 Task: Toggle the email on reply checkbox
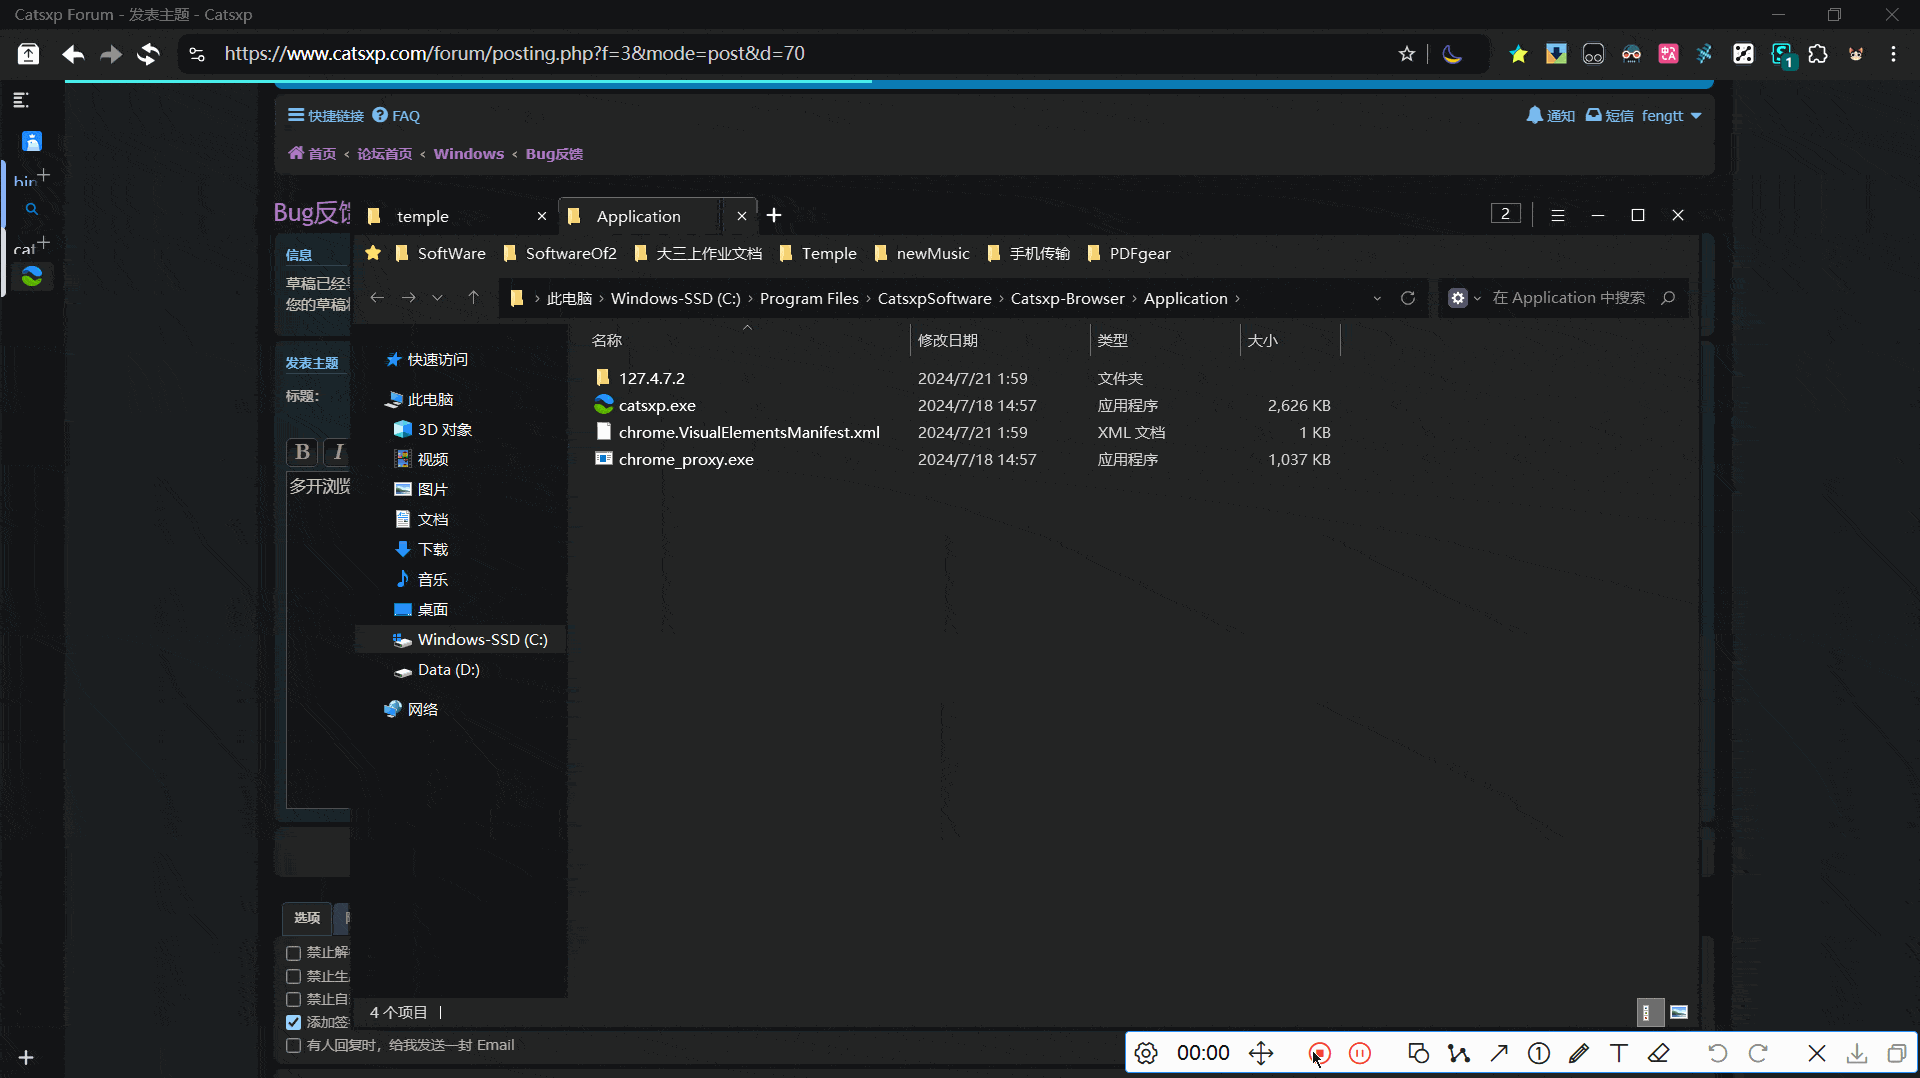[x=293, y=1046]
